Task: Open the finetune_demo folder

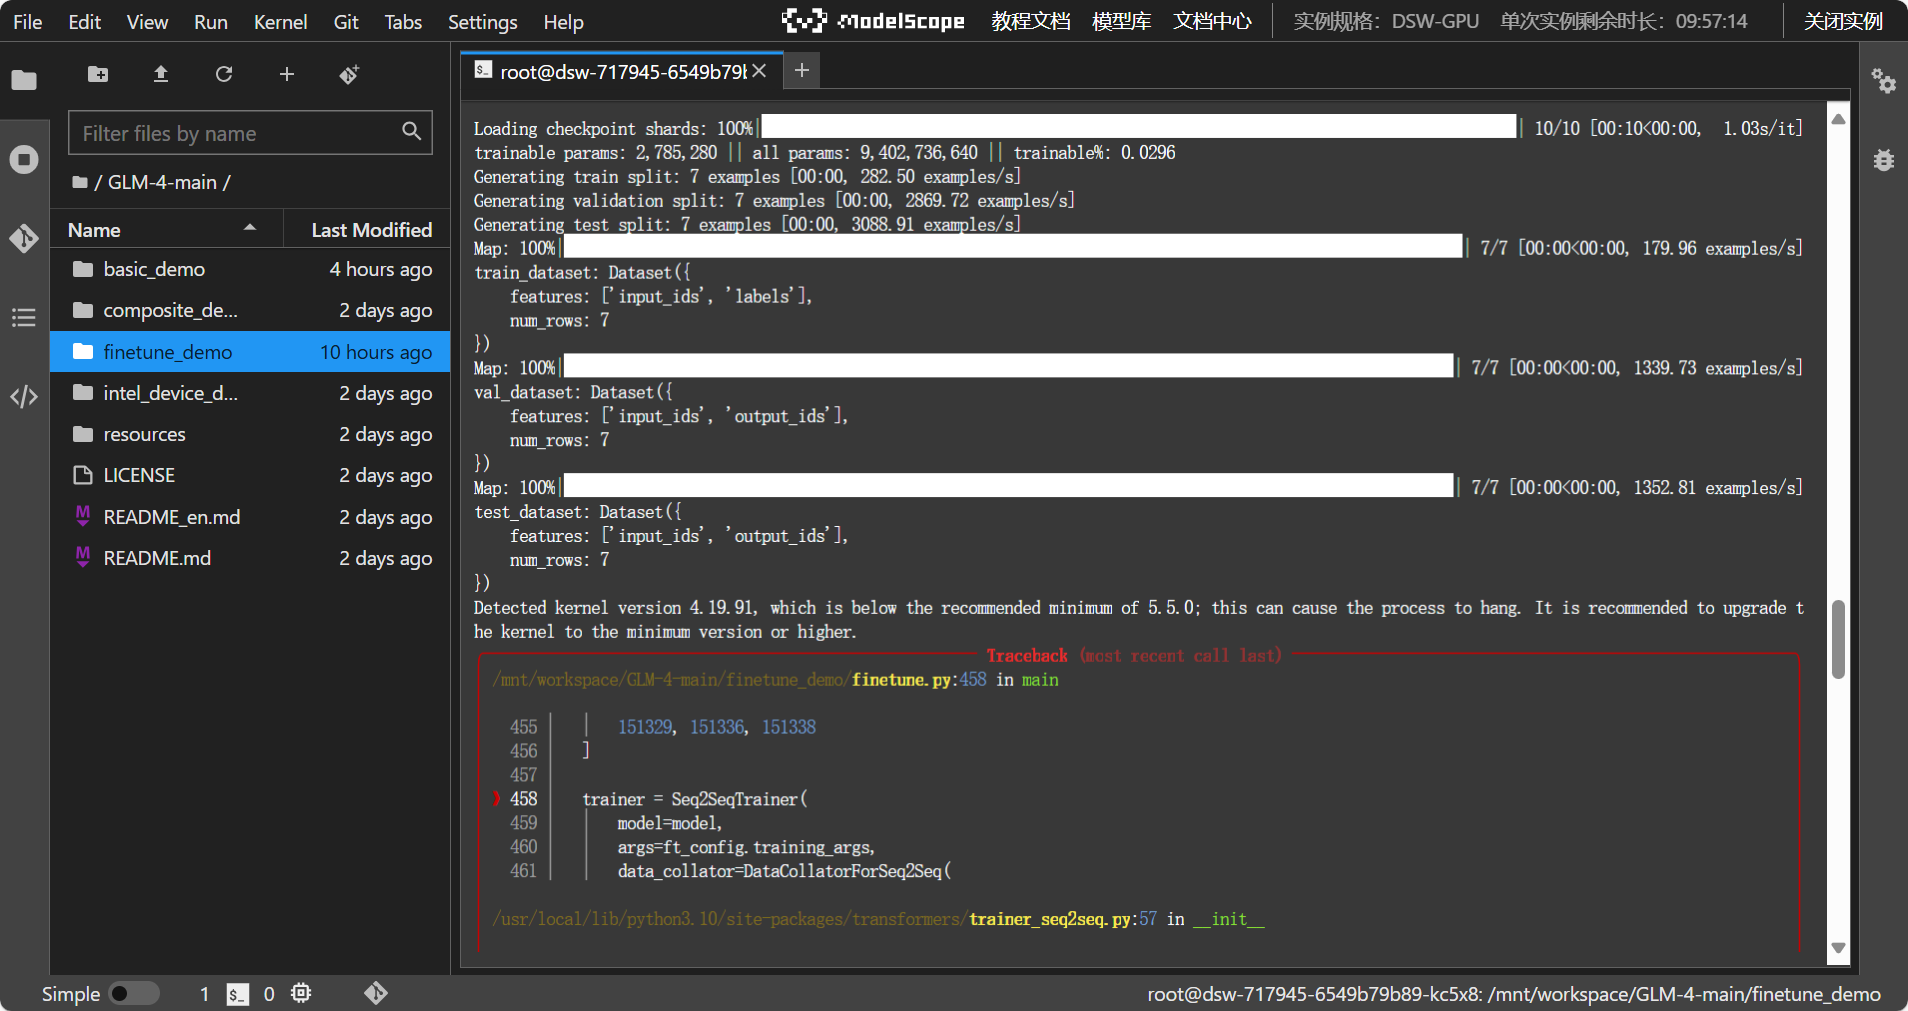Action: [x=168, y=352]
